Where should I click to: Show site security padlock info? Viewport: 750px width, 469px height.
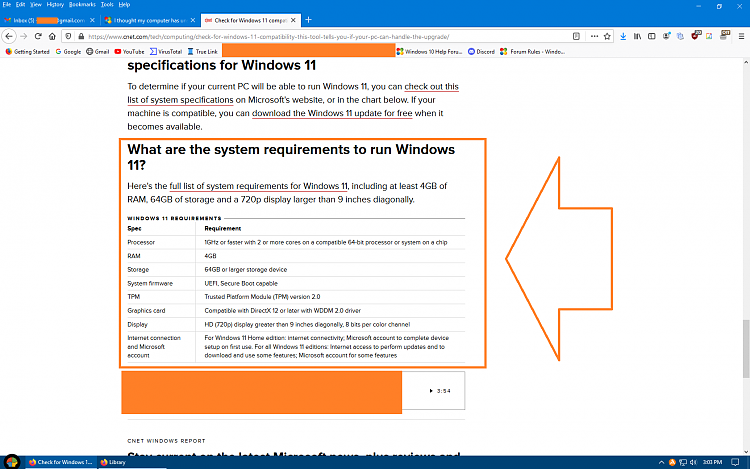(x=81, y=36)
